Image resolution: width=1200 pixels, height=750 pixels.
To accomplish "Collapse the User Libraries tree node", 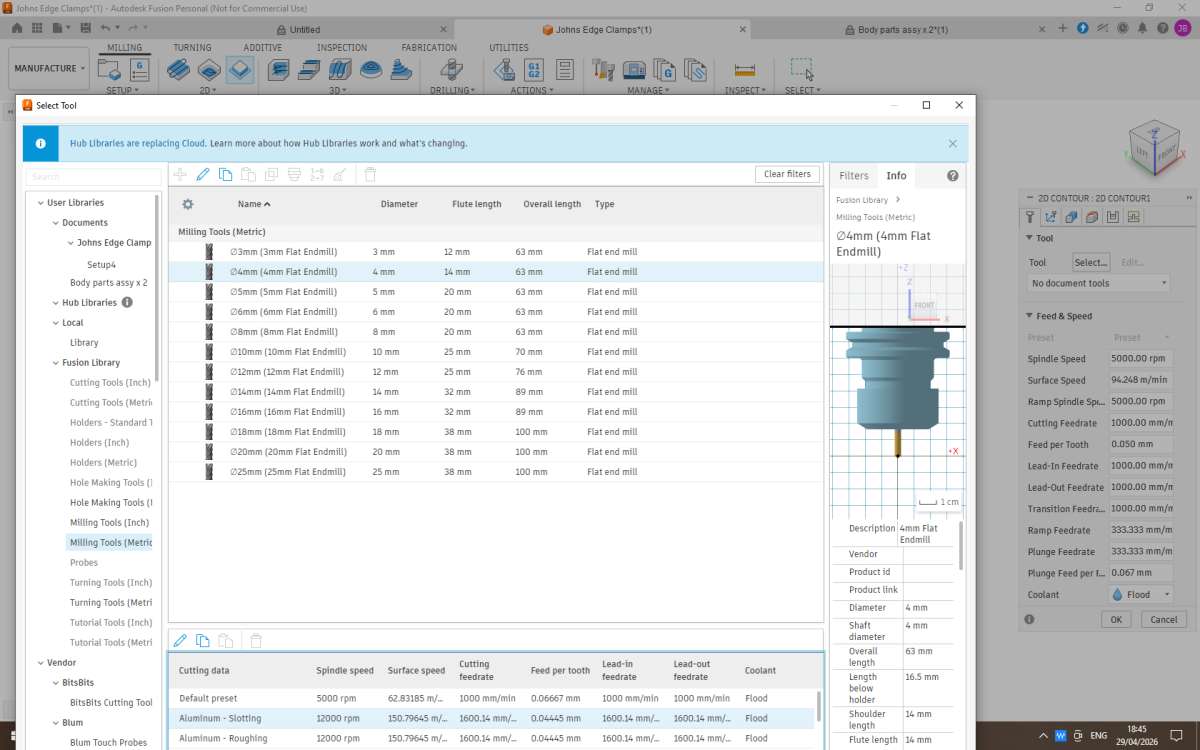I will click(x=39, y=203).
